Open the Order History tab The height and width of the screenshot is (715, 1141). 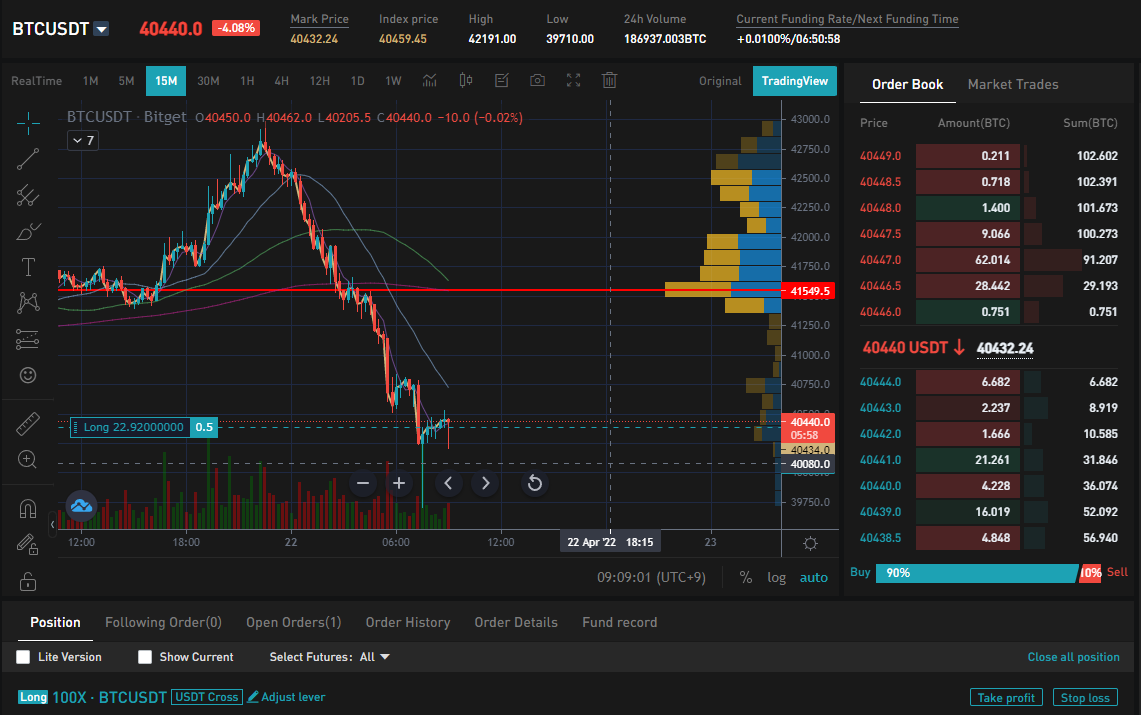pyautogui.click(x=408, y=623)
